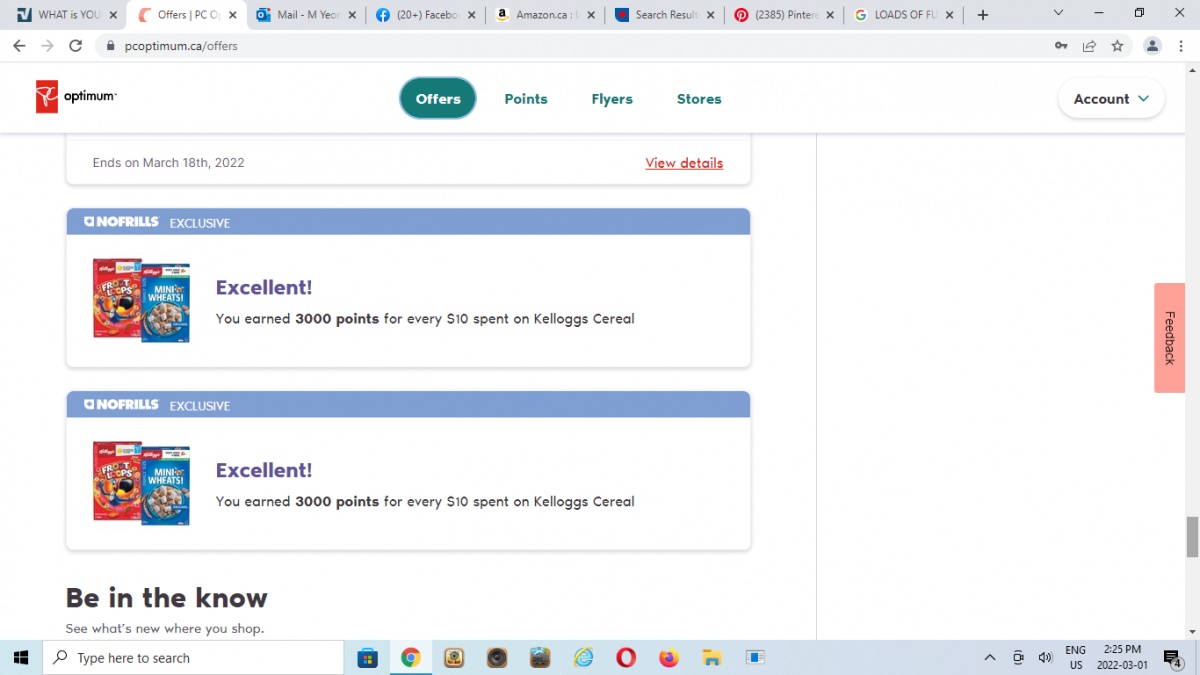Launch Internet Explorer from the taskbar
Image resolution: width=1200 pixels, height=675 pixels.
pos(583,657)
